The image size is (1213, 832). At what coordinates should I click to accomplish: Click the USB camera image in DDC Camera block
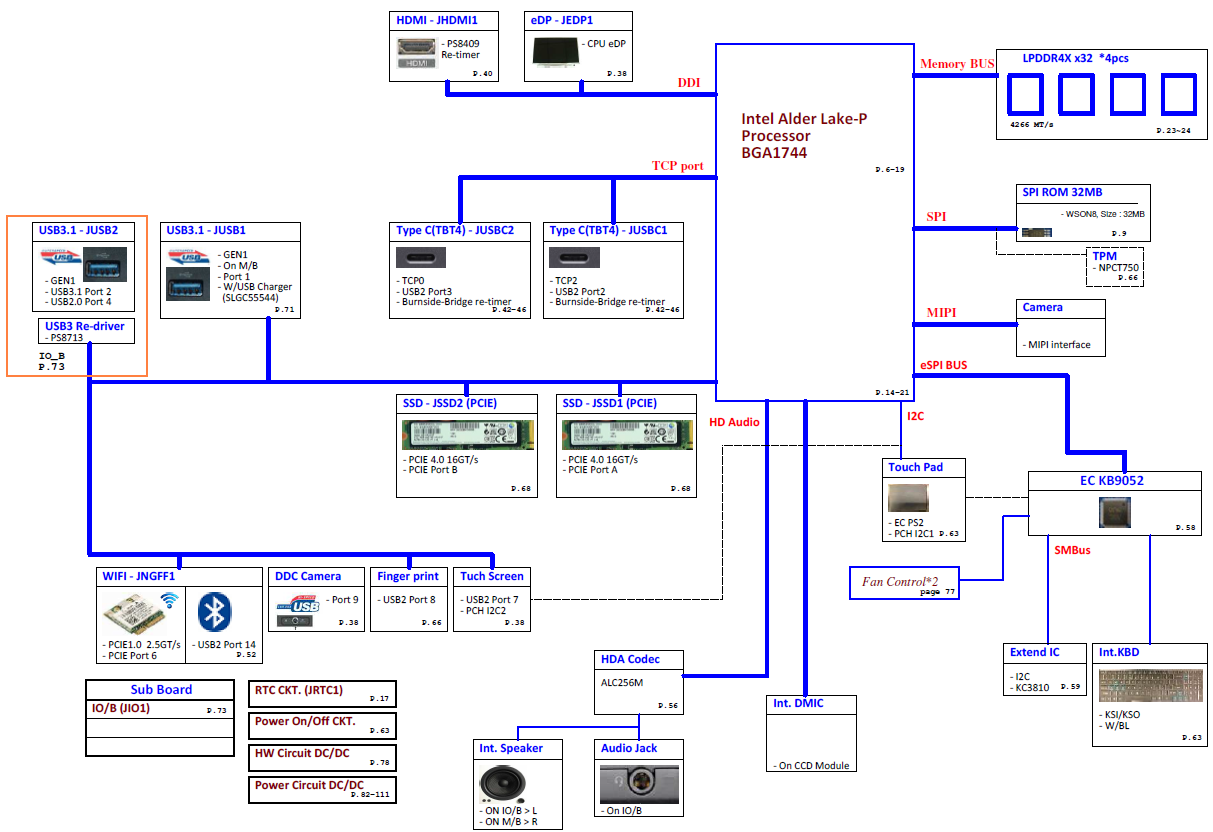tap(296, 613)
